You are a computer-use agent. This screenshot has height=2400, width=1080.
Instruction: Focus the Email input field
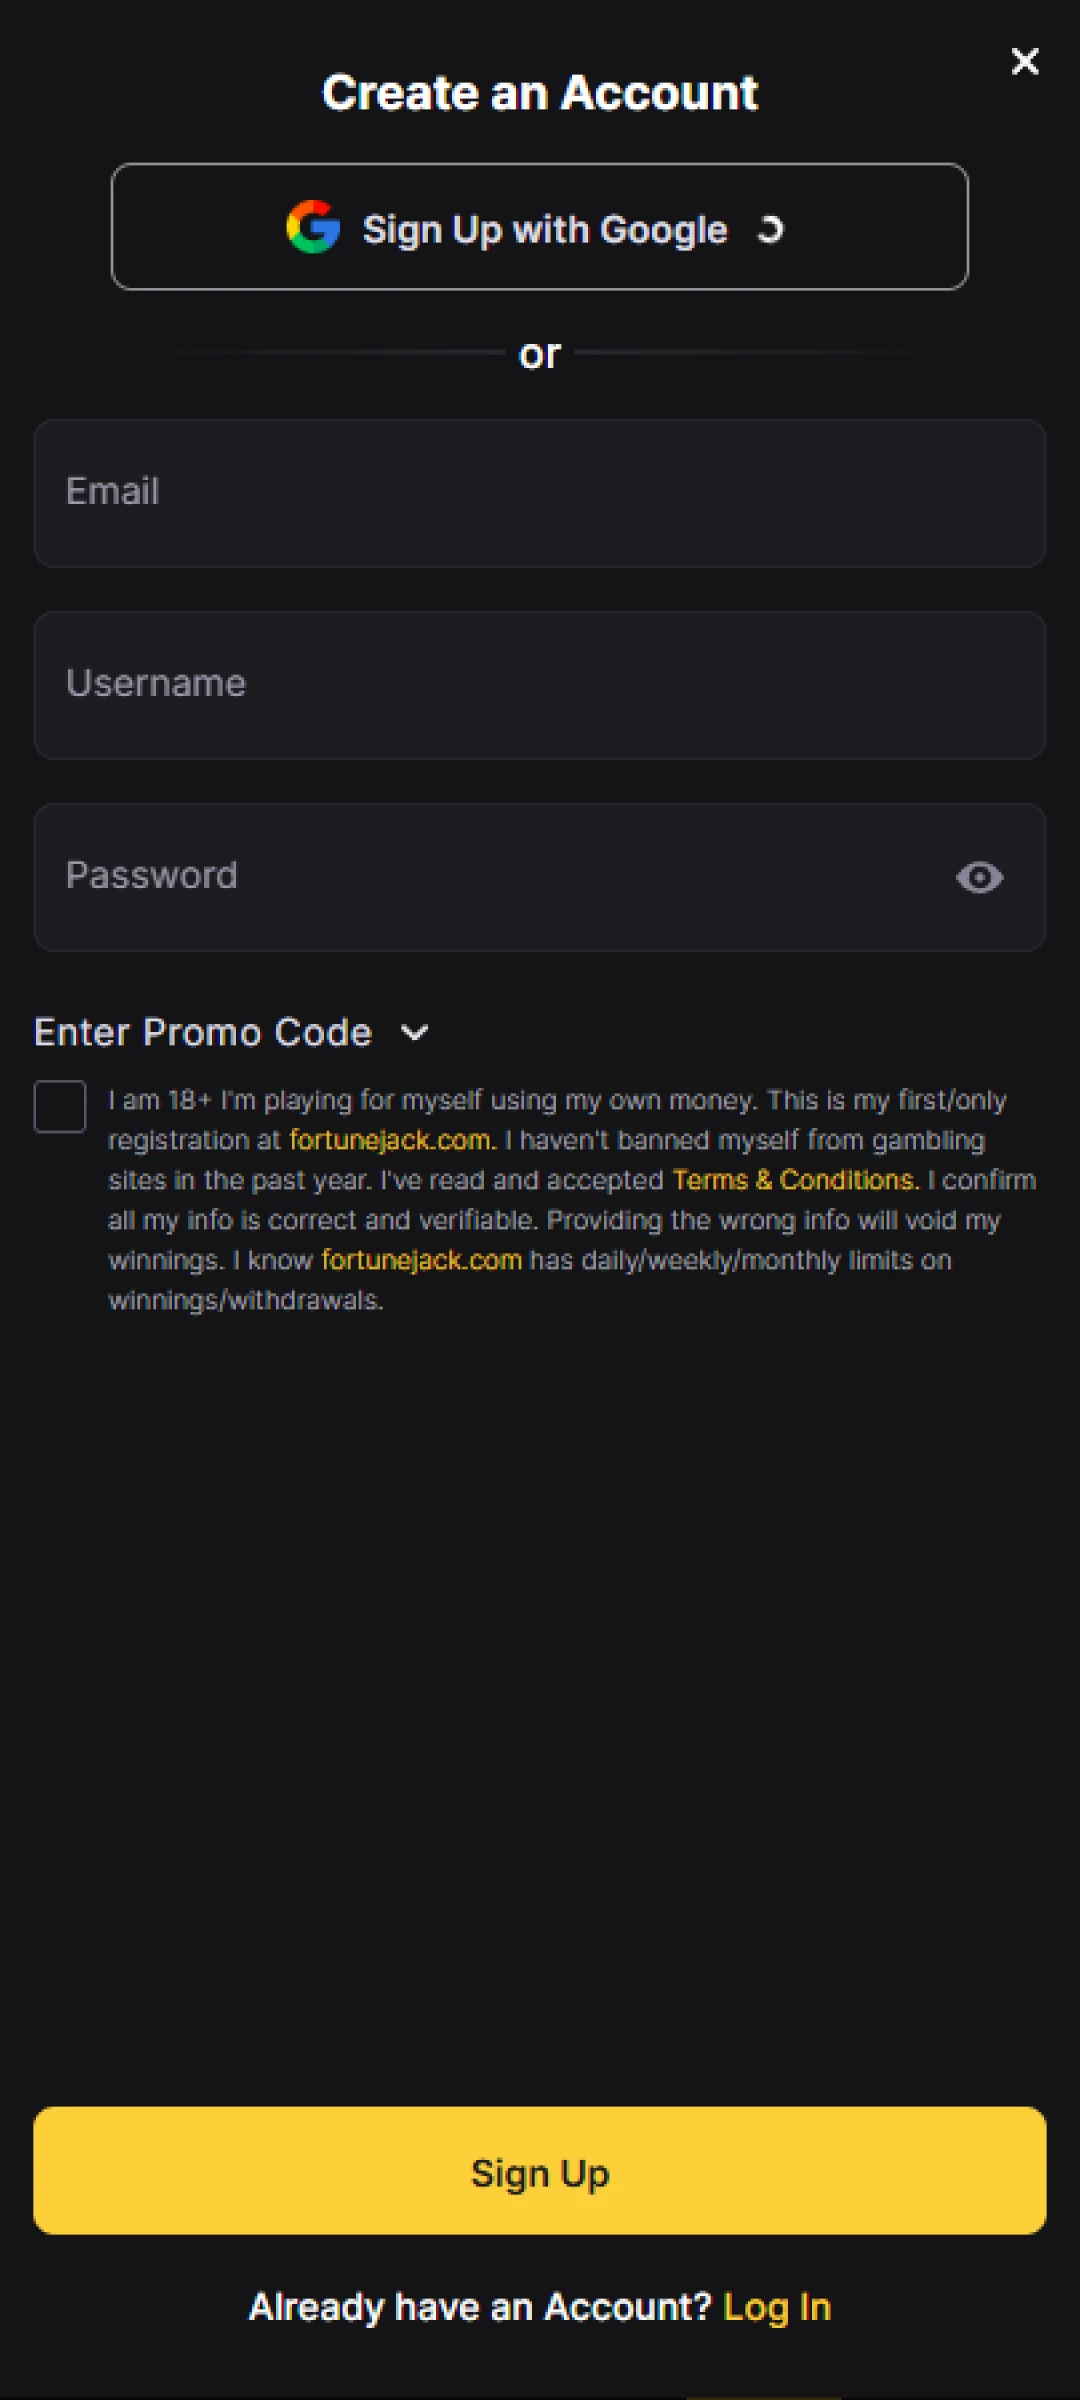coord(540,493)
